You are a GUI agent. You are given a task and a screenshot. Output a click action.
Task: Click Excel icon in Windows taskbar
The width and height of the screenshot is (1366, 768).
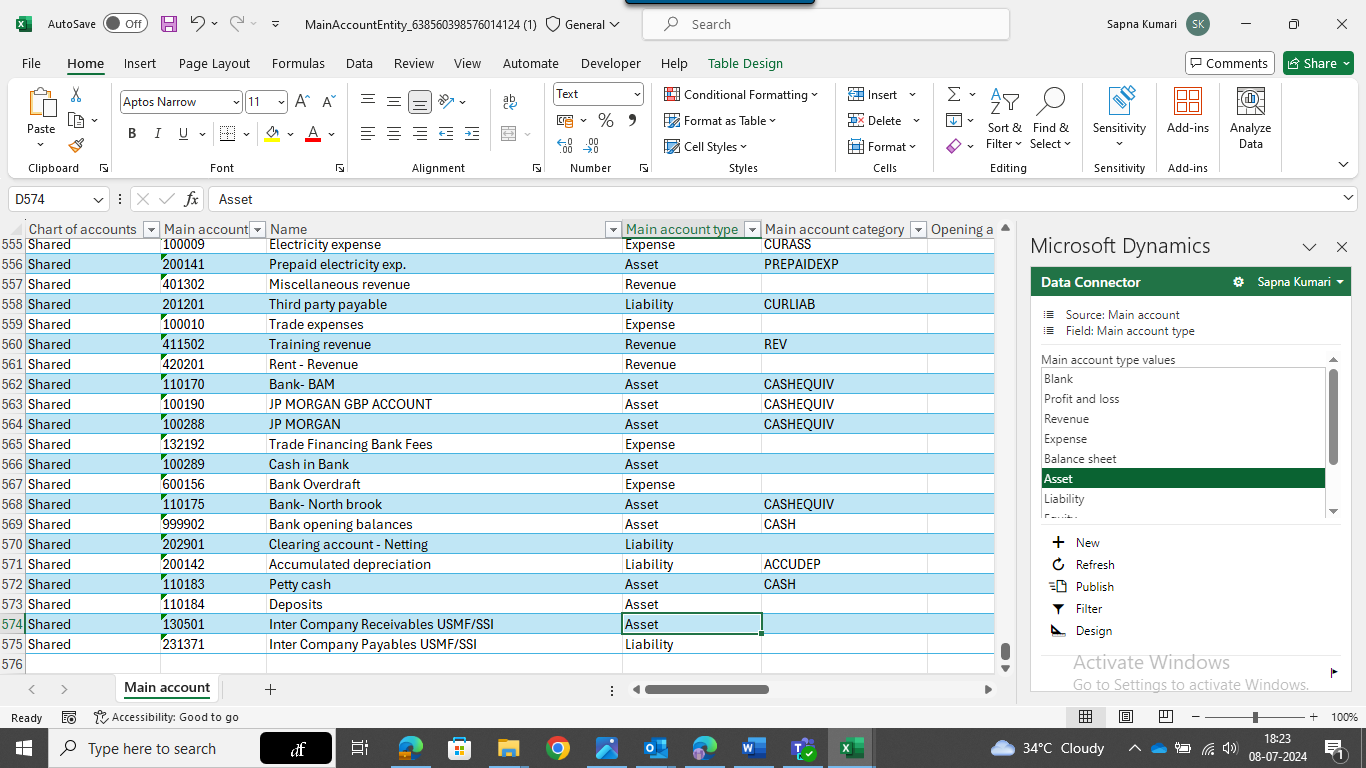coord(851,748)
